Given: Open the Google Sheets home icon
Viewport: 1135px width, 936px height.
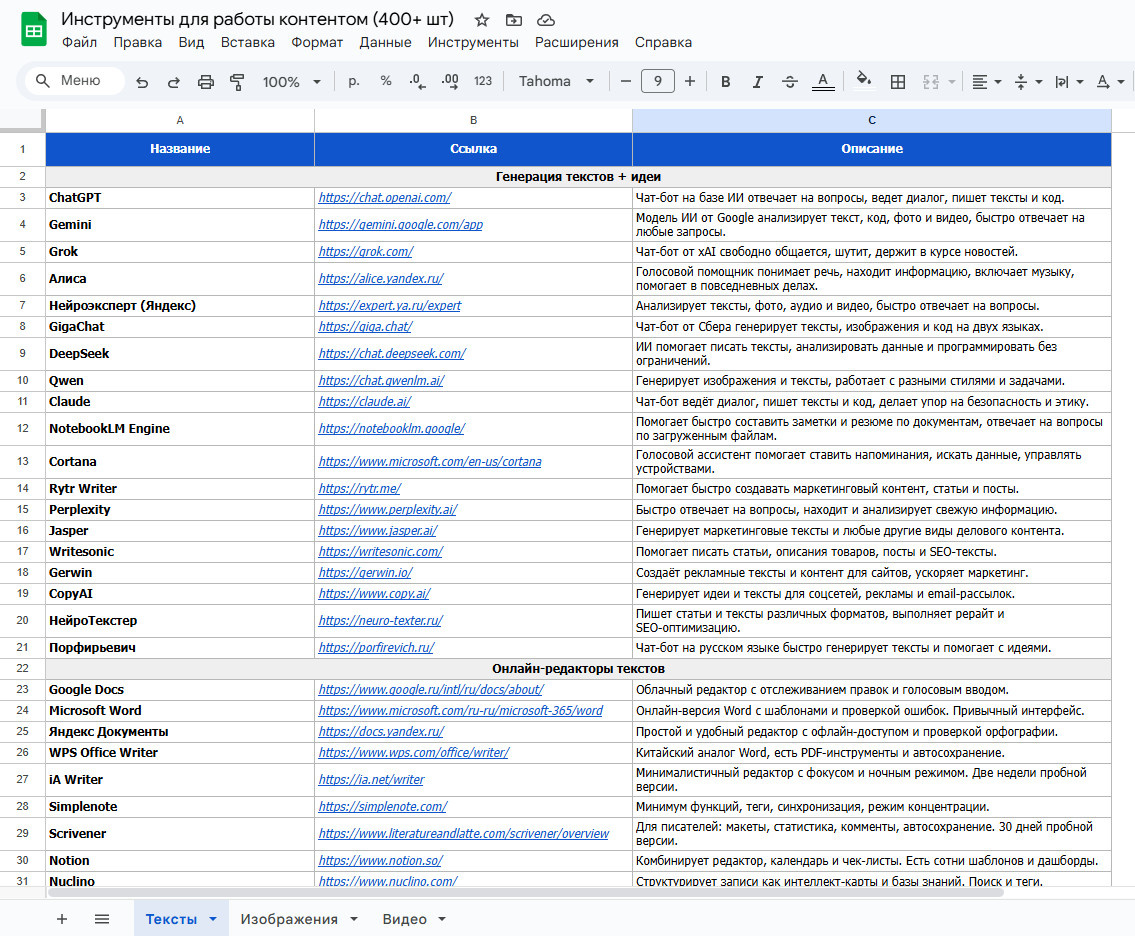Looking at the screenshot, I should [x=33, y=30].
